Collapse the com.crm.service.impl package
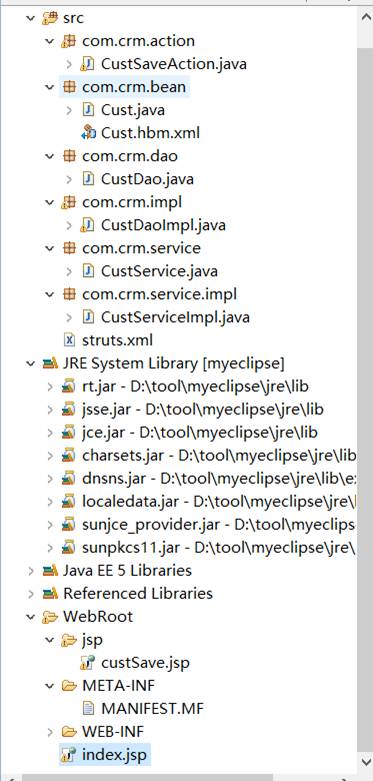The image size is (373, 781). click(x=49, y=294)
